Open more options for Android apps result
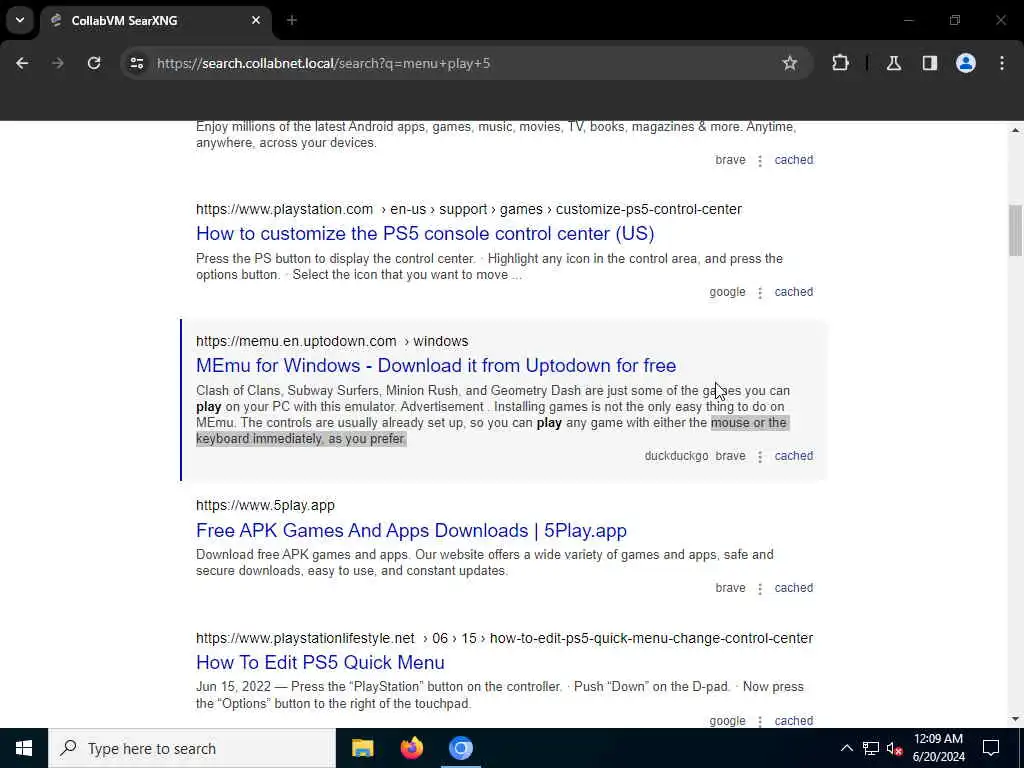The height and width of the screenshot is (768, 1024). [760, 161]
